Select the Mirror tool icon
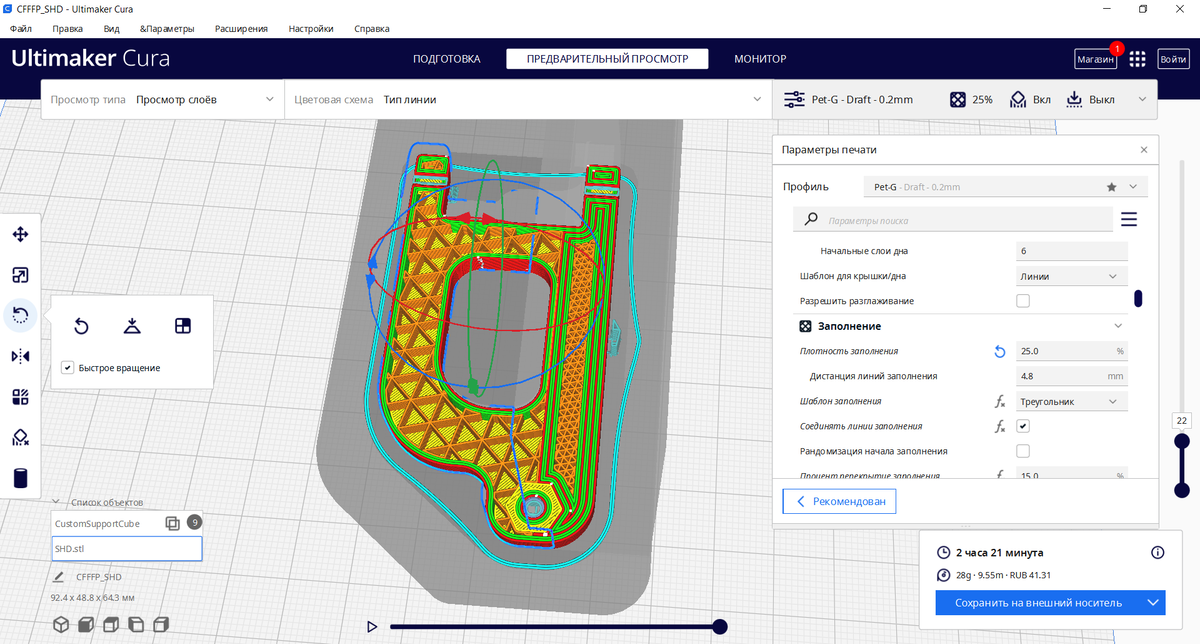The width and height of the screenshot is (1200, 644). tap(20, 356)
